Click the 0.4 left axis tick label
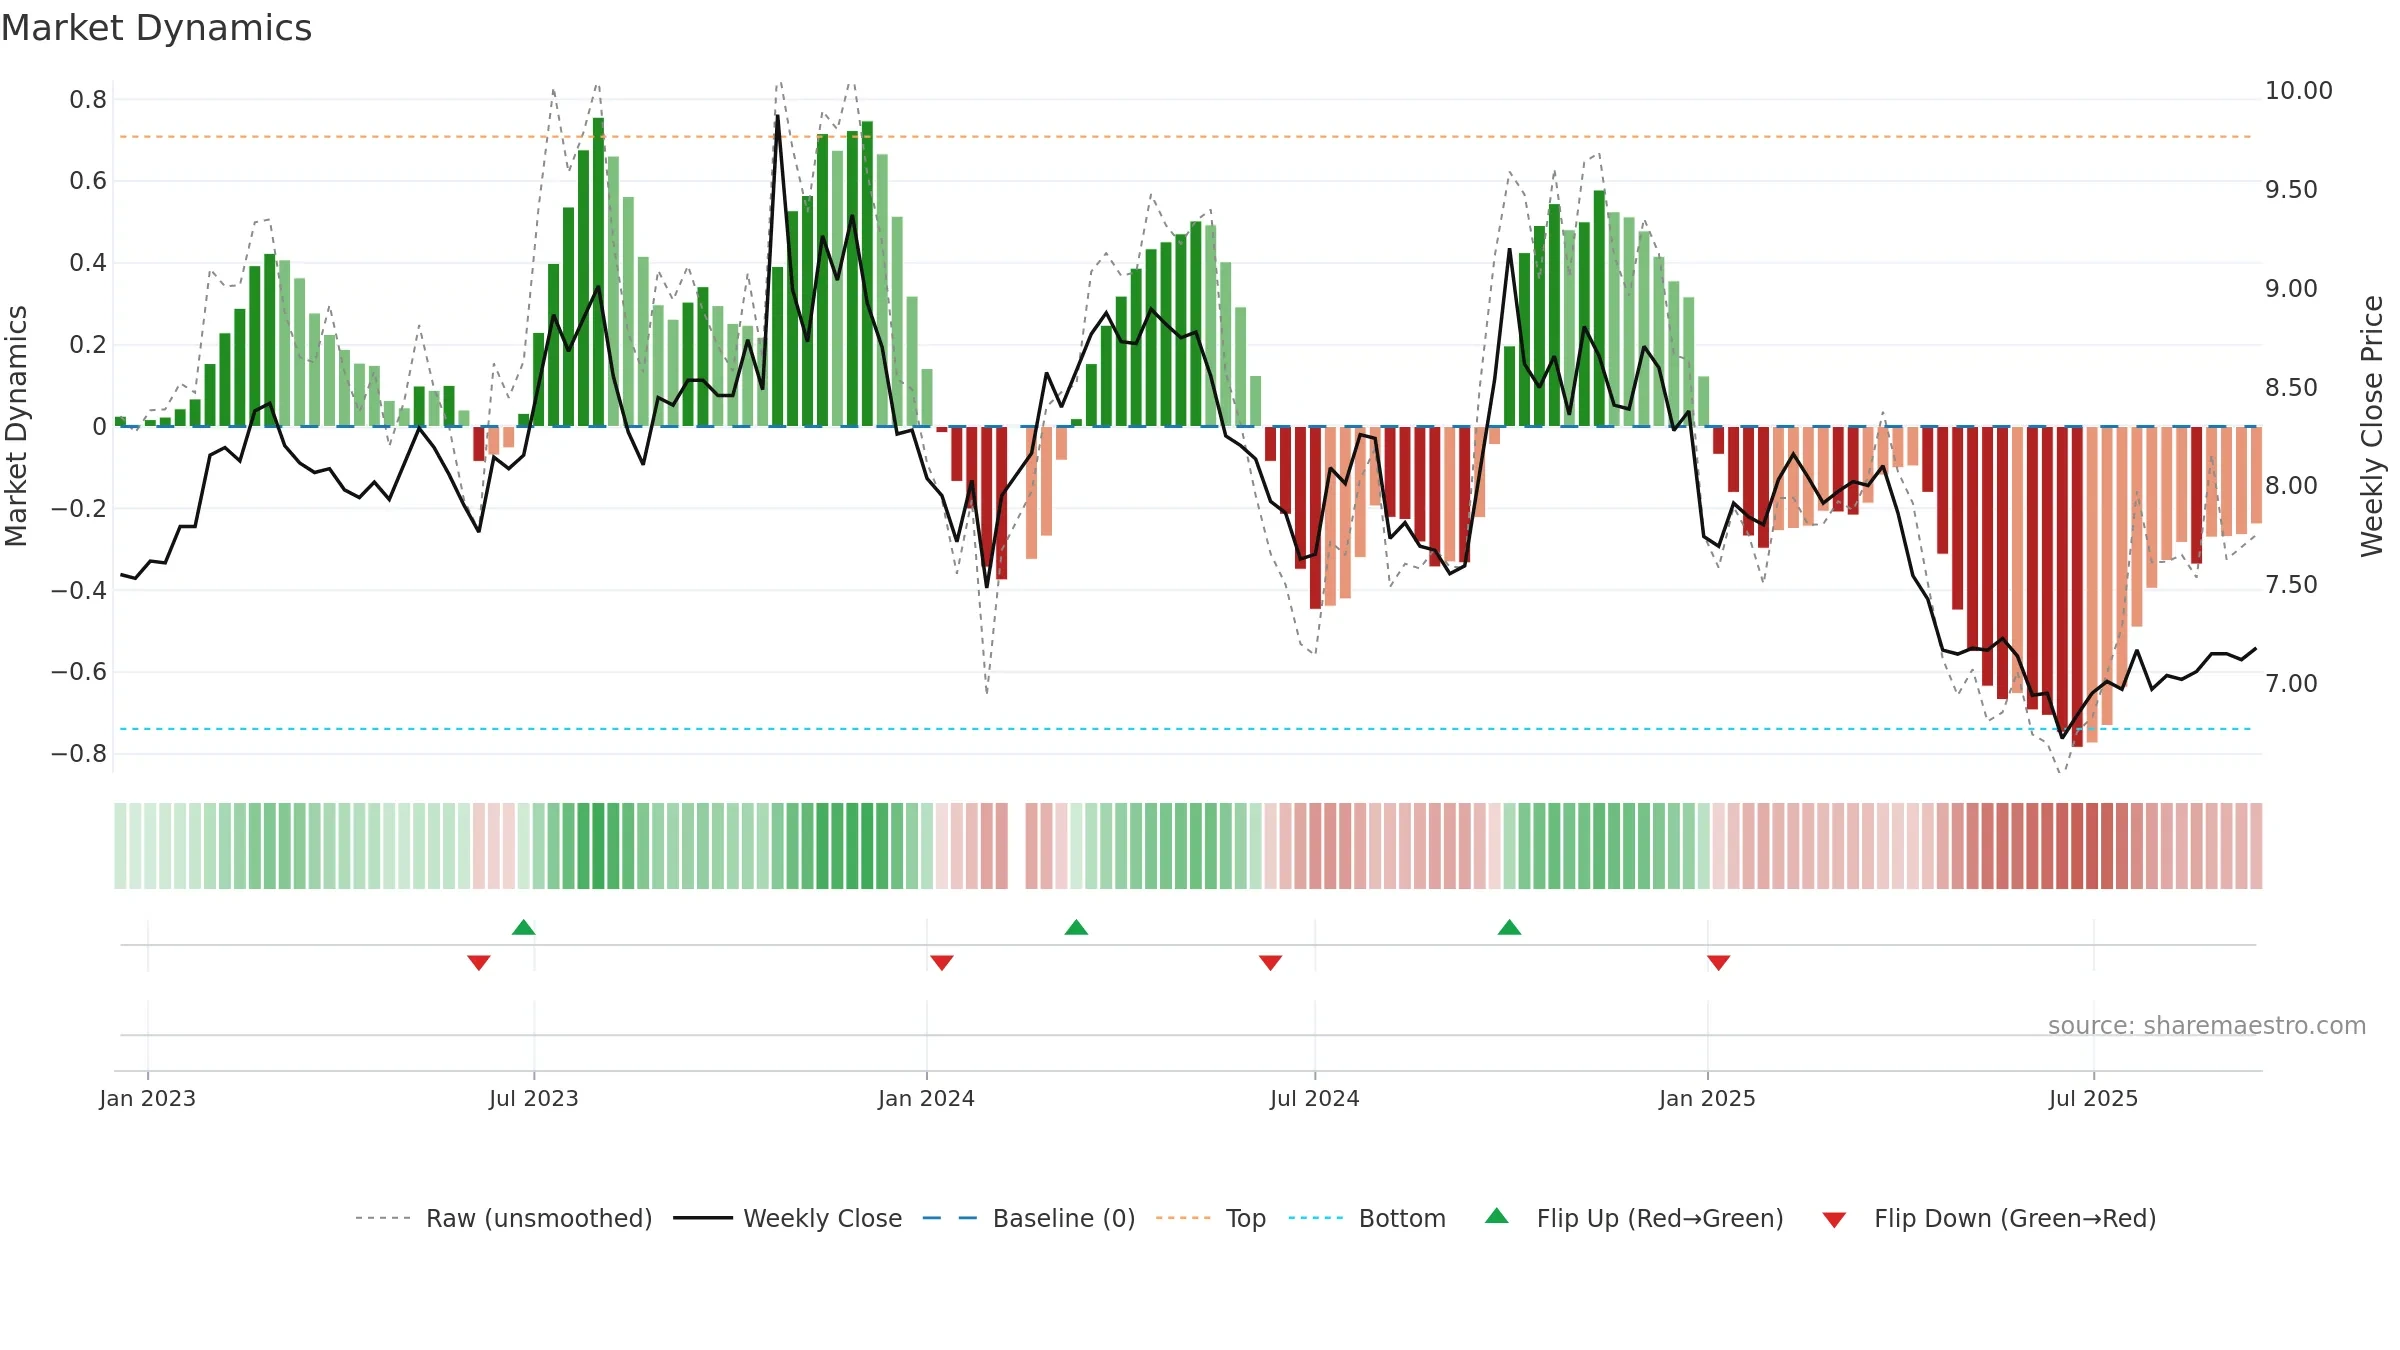2400x1350 pixels. coord(88,263)
